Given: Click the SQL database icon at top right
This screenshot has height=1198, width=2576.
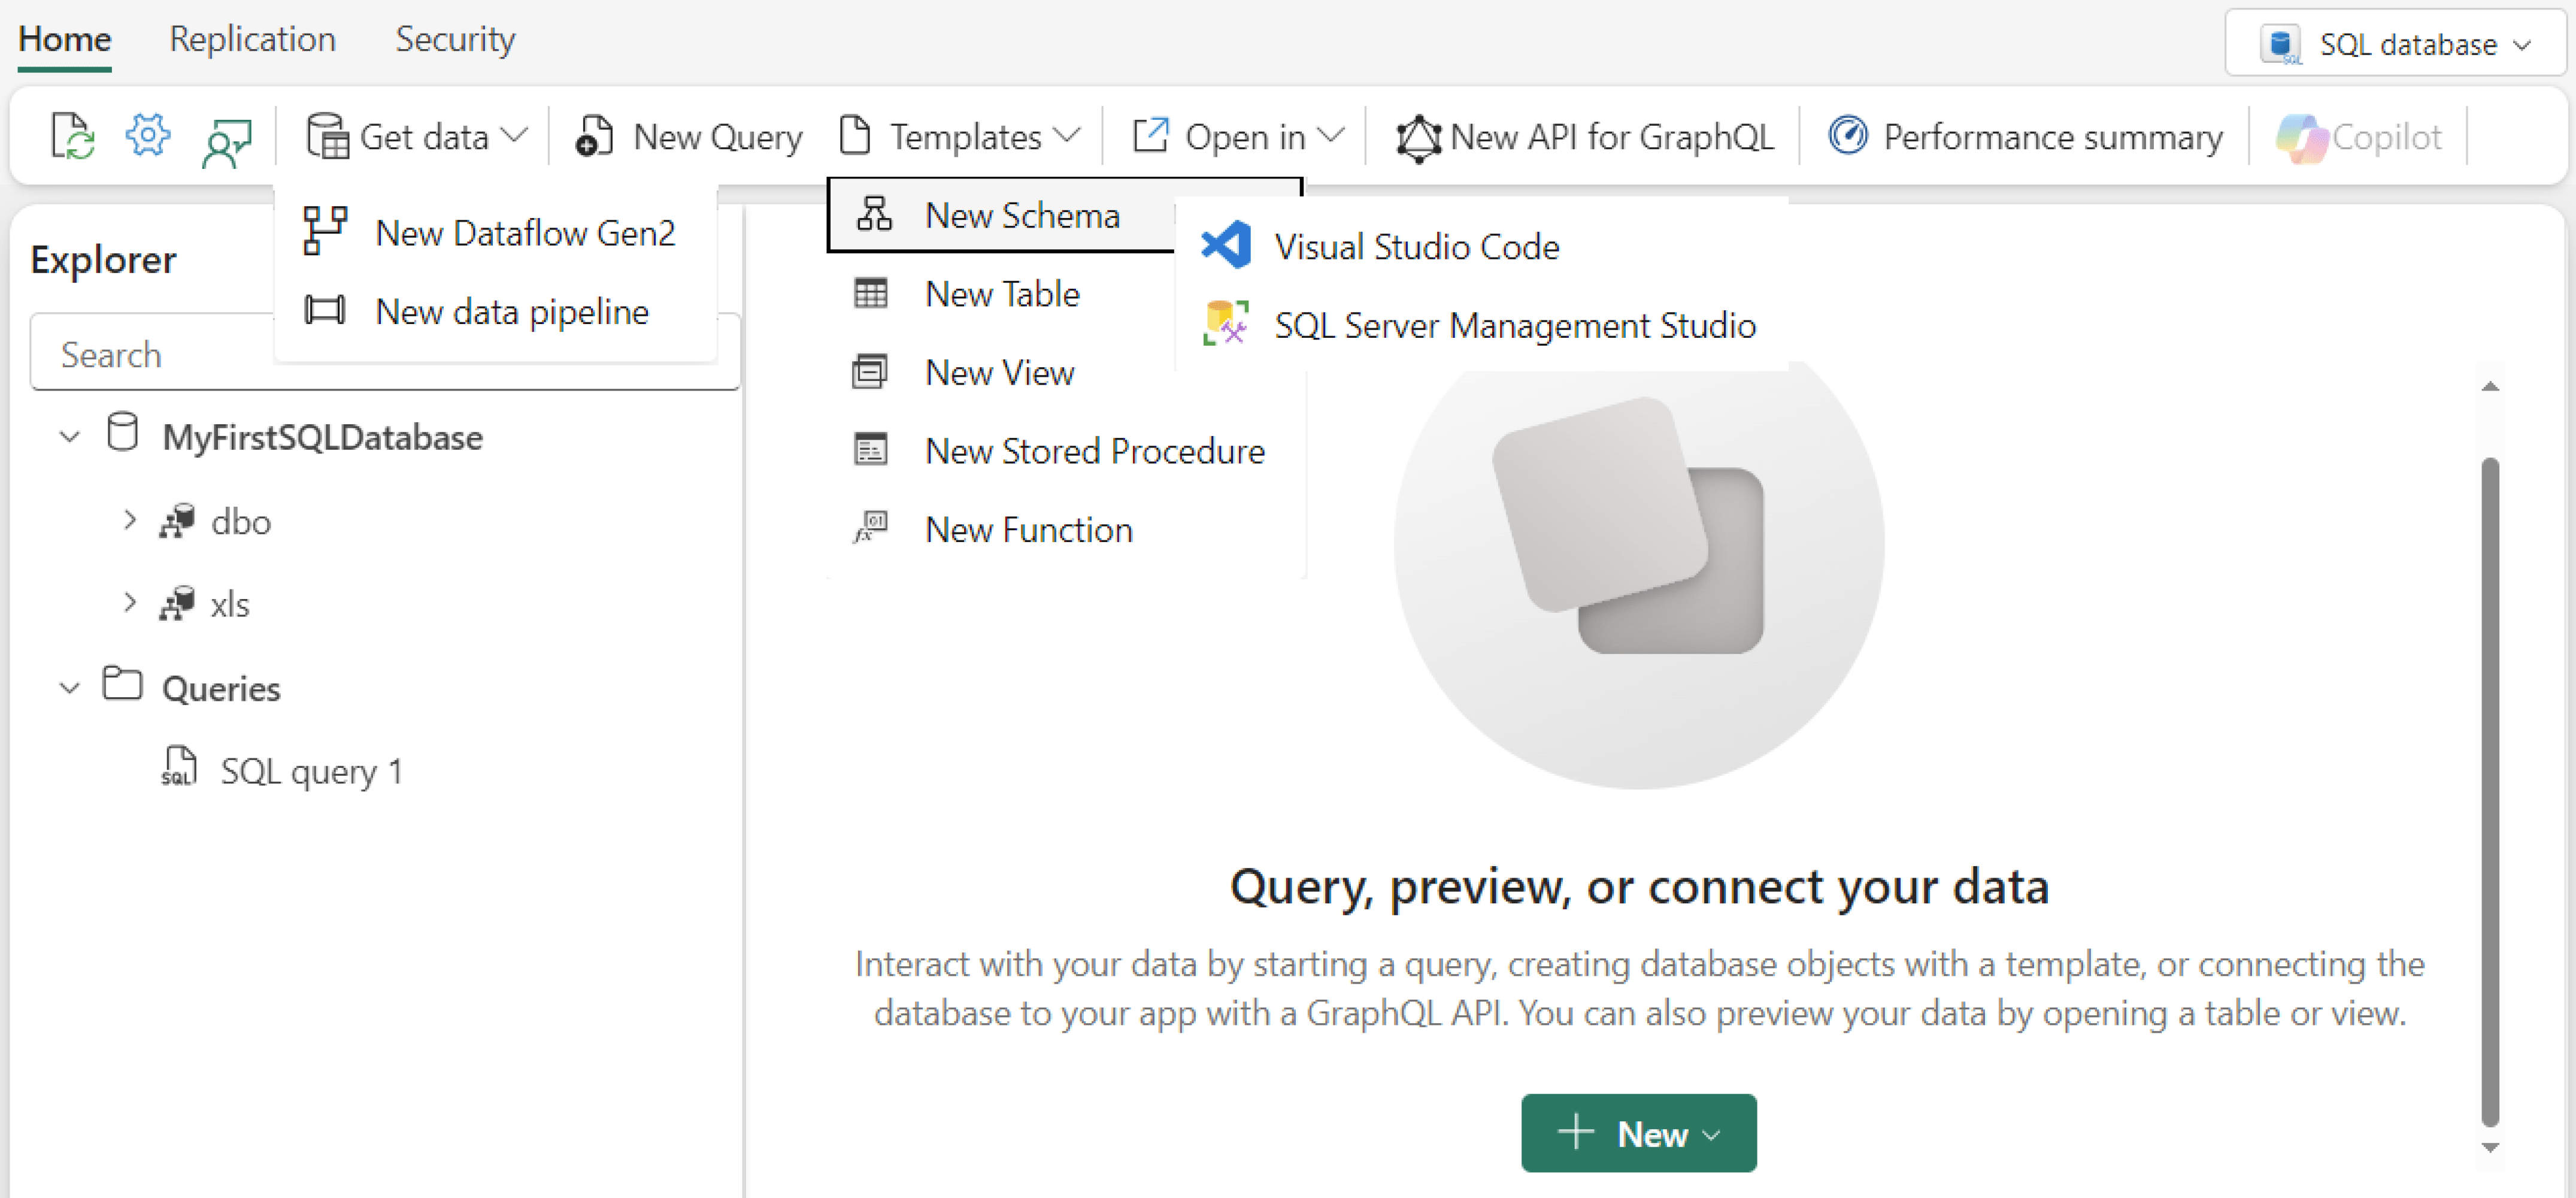Looking at the screenshot, I should [x=2282, y=45].
